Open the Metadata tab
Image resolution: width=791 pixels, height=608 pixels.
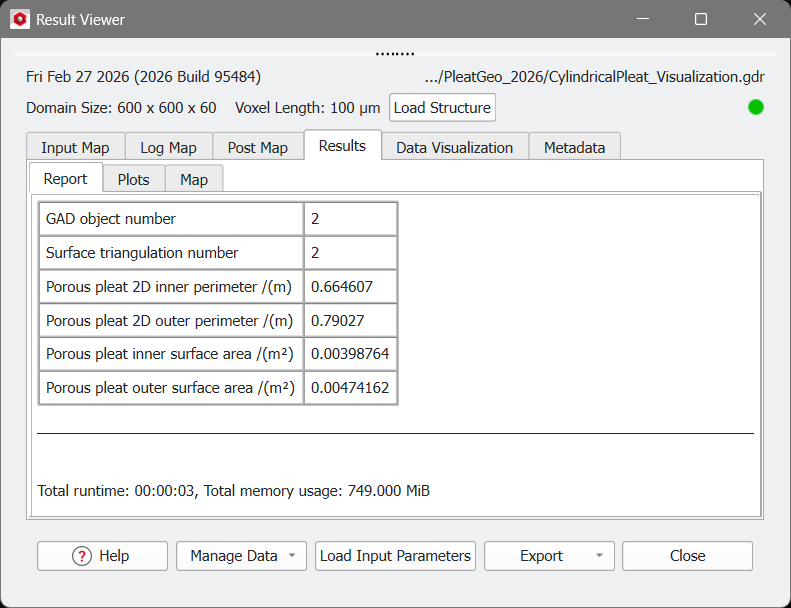[574, 147]
